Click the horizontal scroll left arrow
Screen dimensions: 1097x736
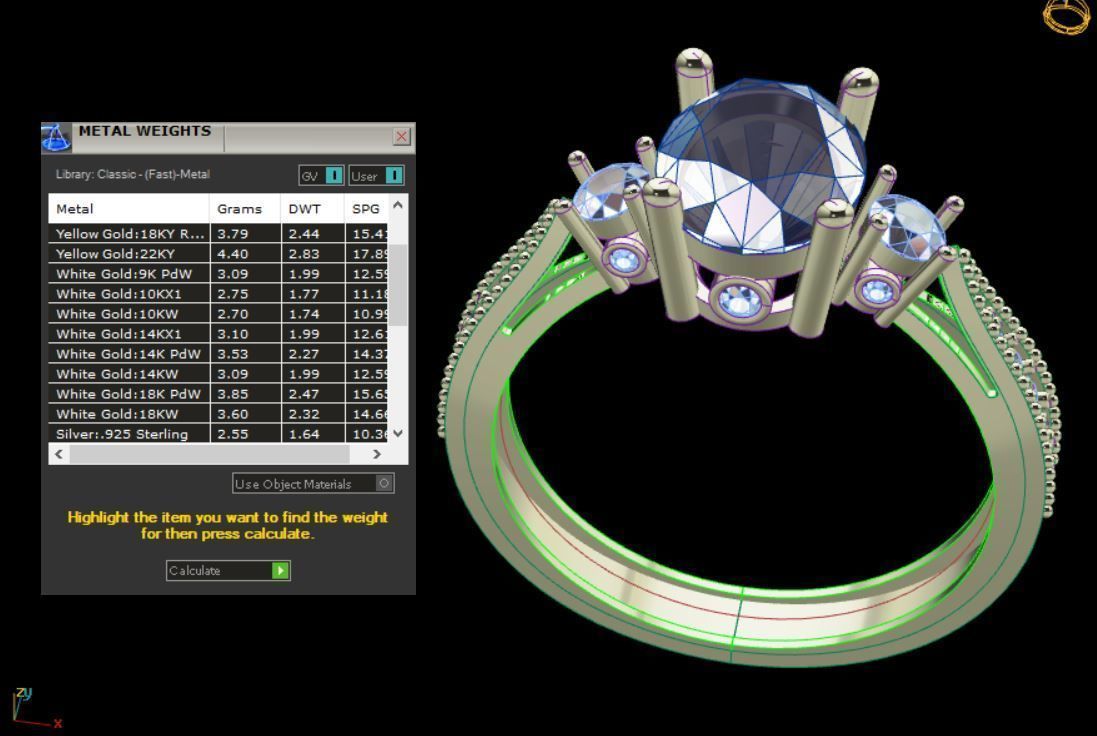pyautogui.click(x=59, y=454)
